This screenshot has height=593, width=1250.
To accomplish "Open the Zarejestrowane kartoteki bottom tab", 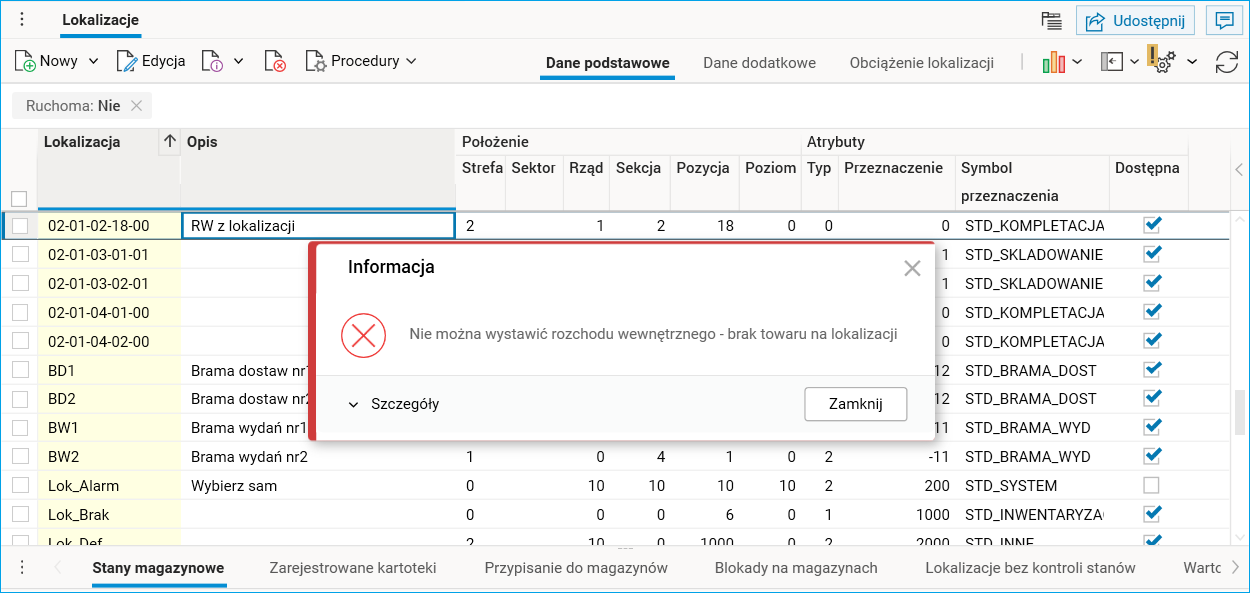I will [x=353, y=568].
